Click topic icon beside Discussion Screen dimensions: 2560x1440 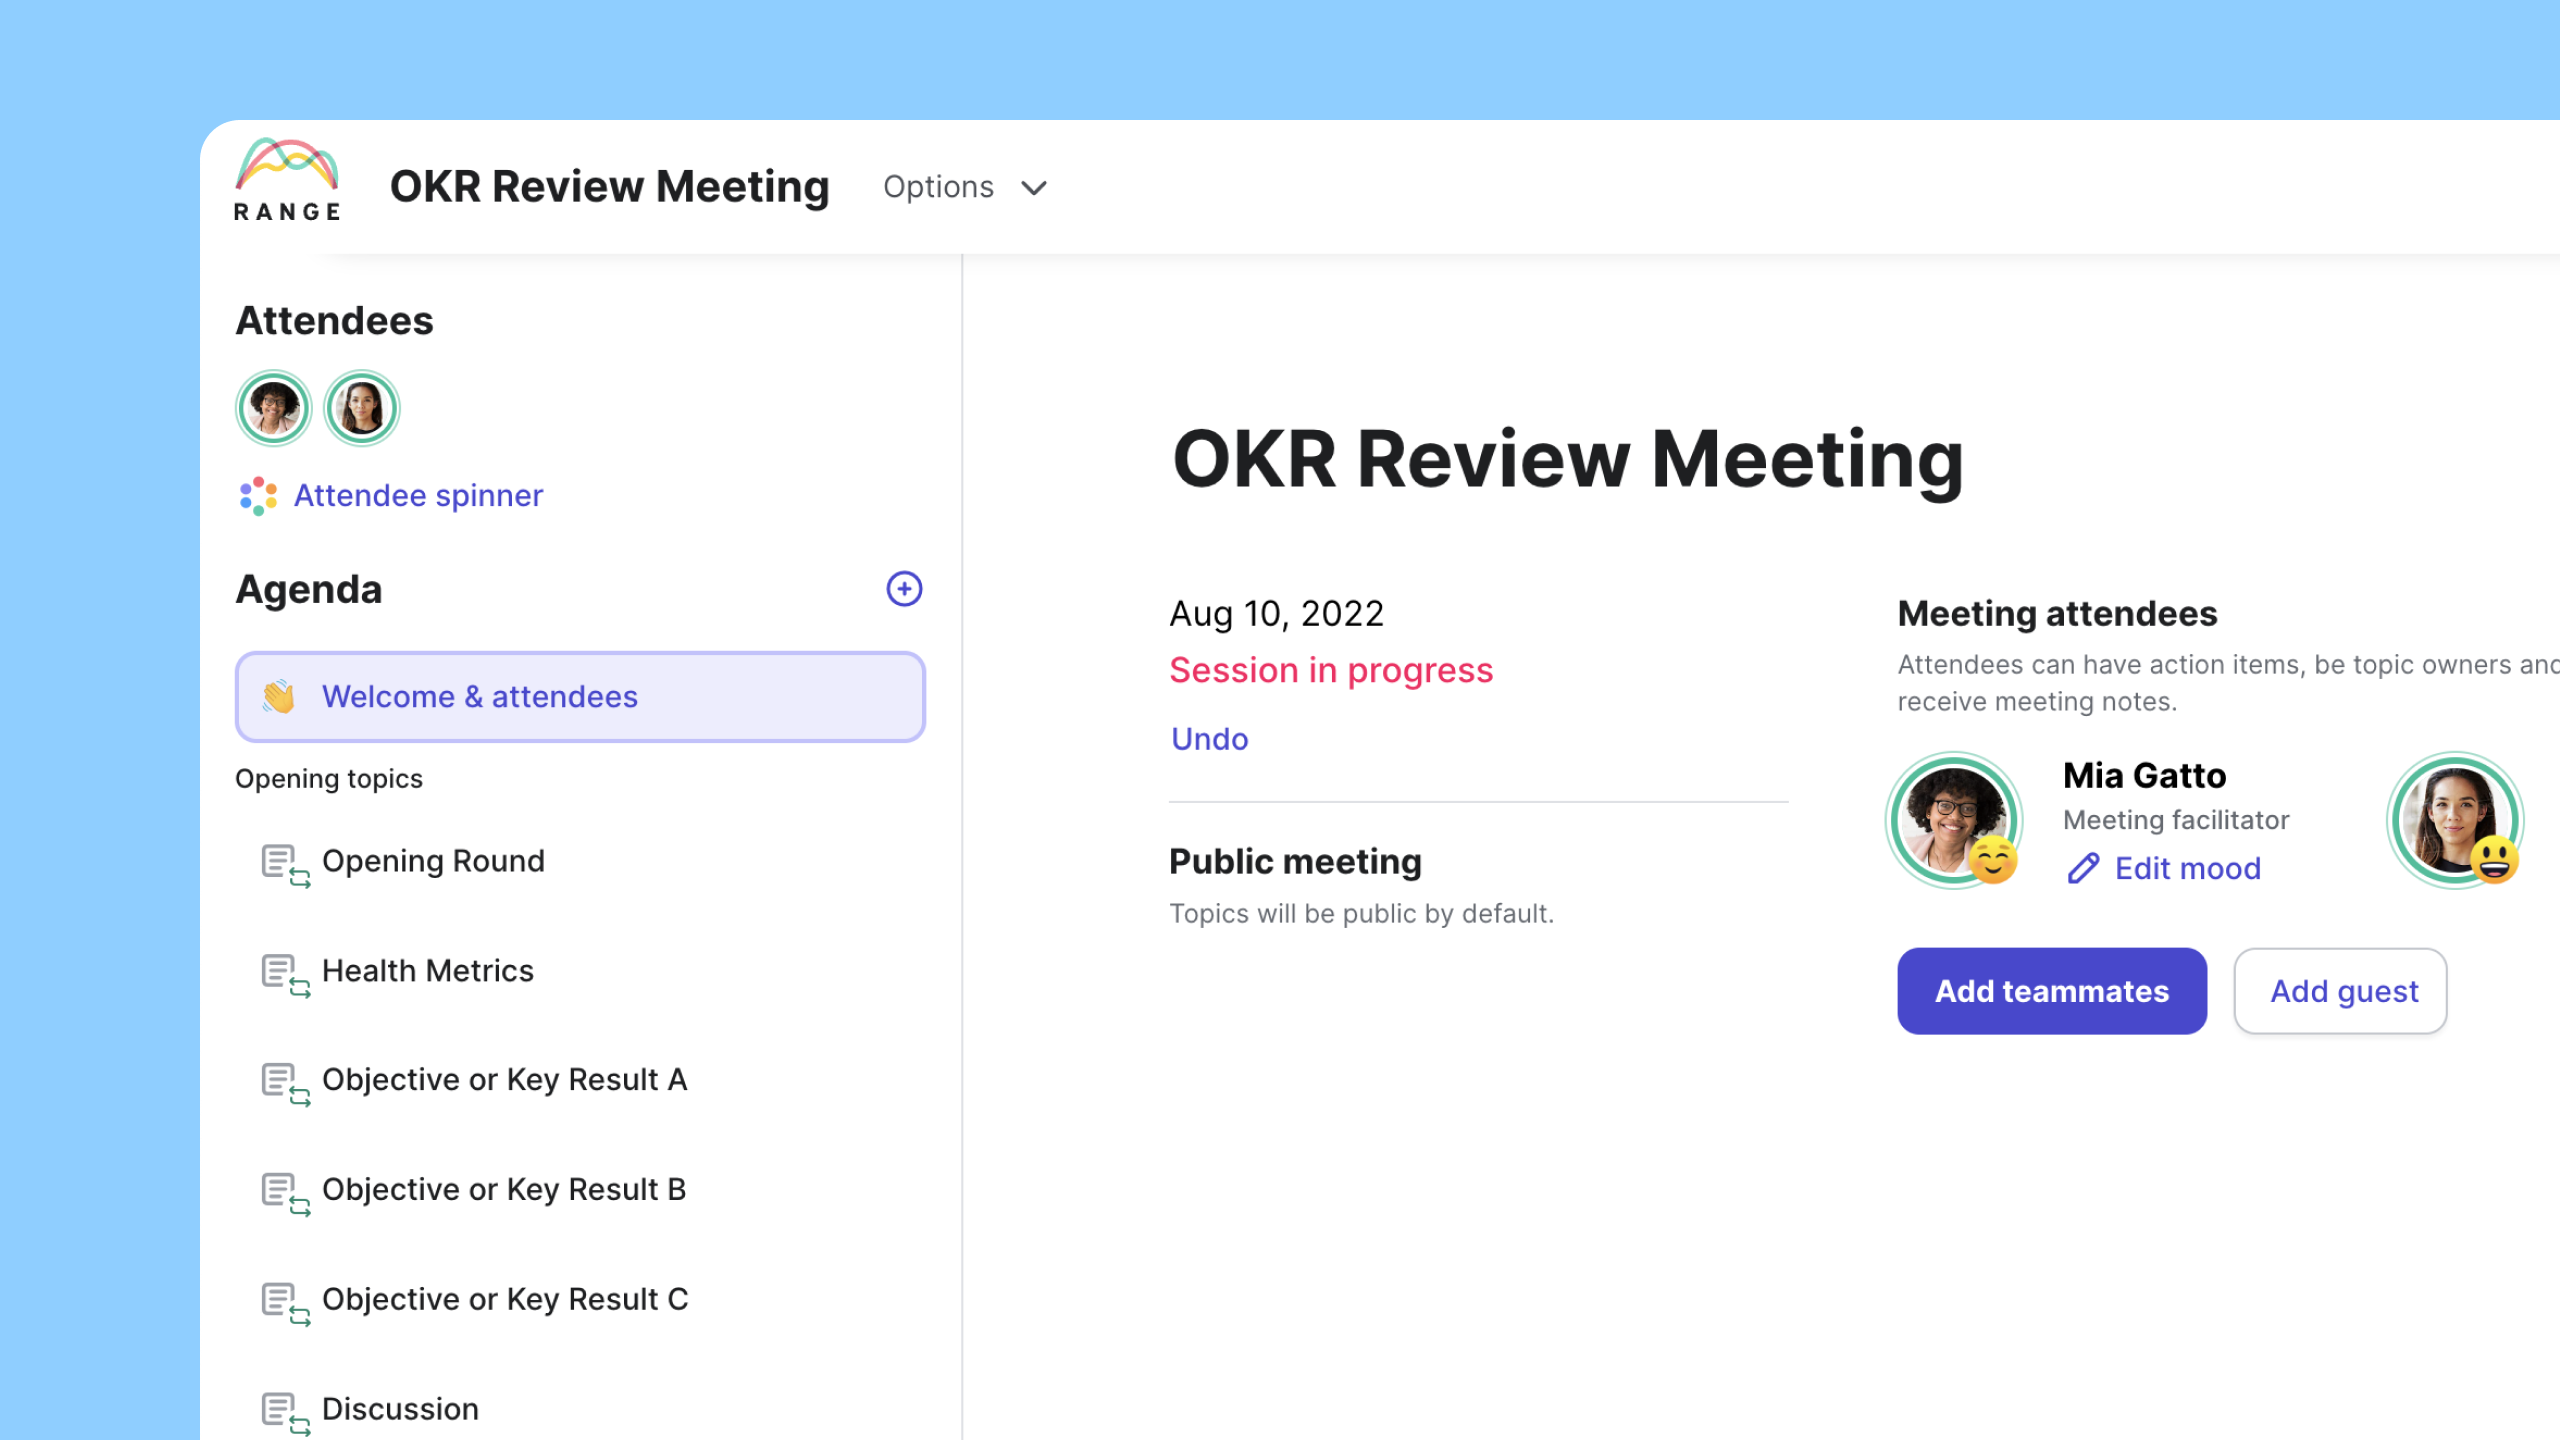click(286, 1414)
